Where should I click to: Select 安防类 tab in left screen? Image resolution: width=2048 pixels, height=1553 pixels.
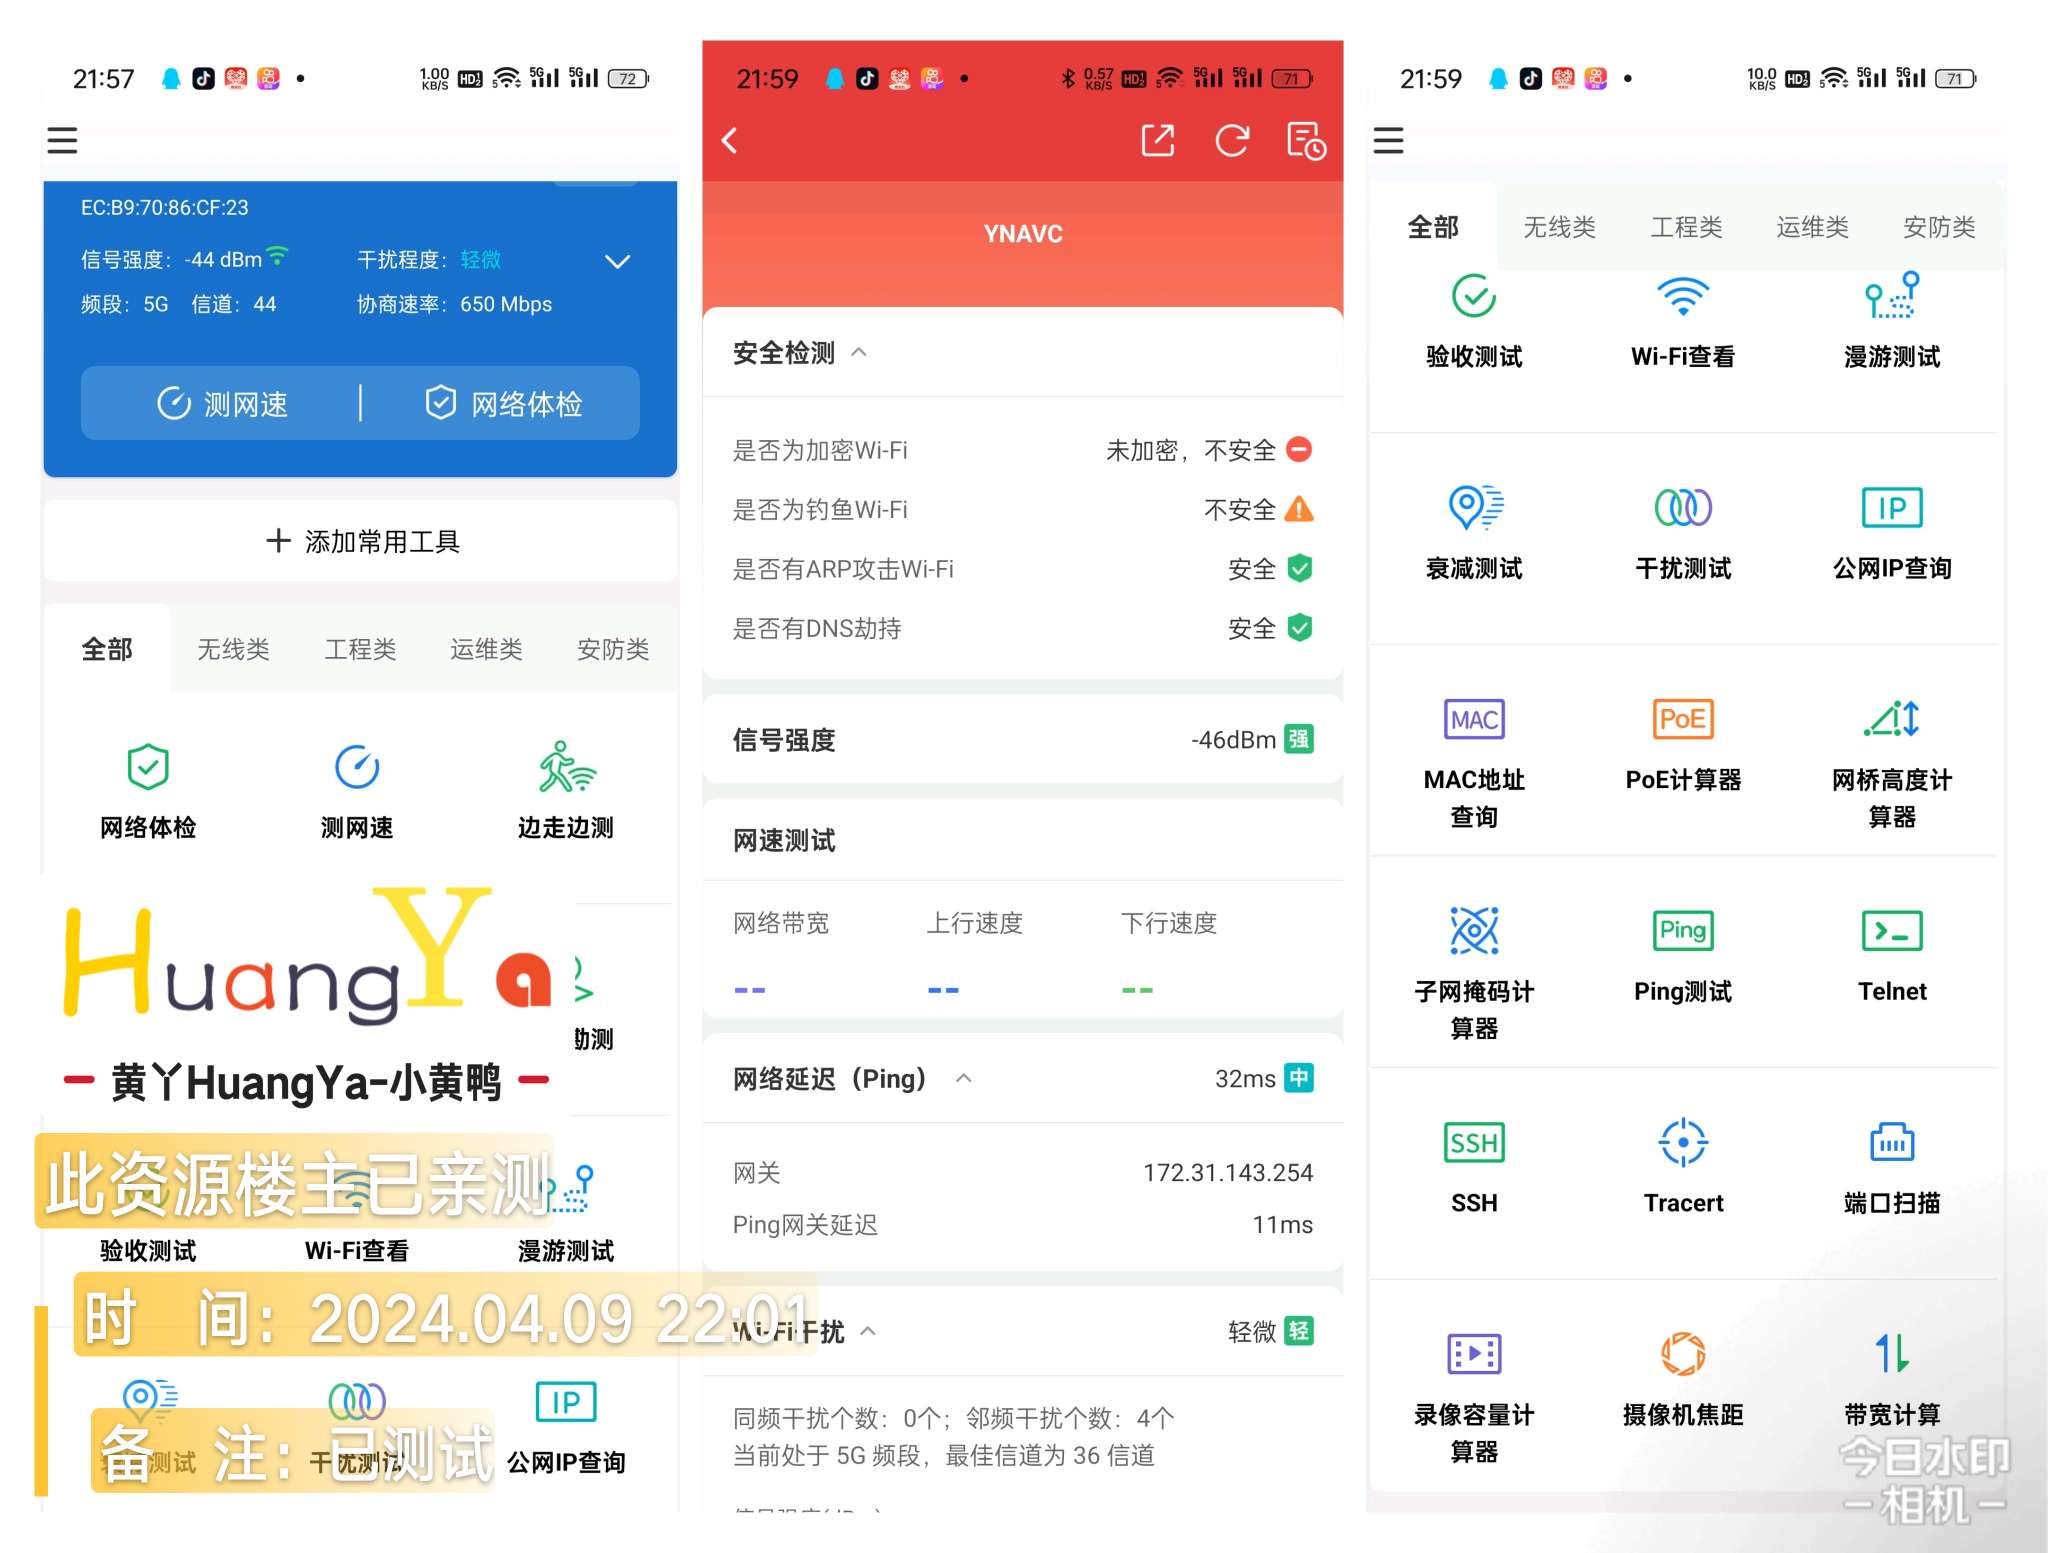pyautogui.click(x=613, y=649)
